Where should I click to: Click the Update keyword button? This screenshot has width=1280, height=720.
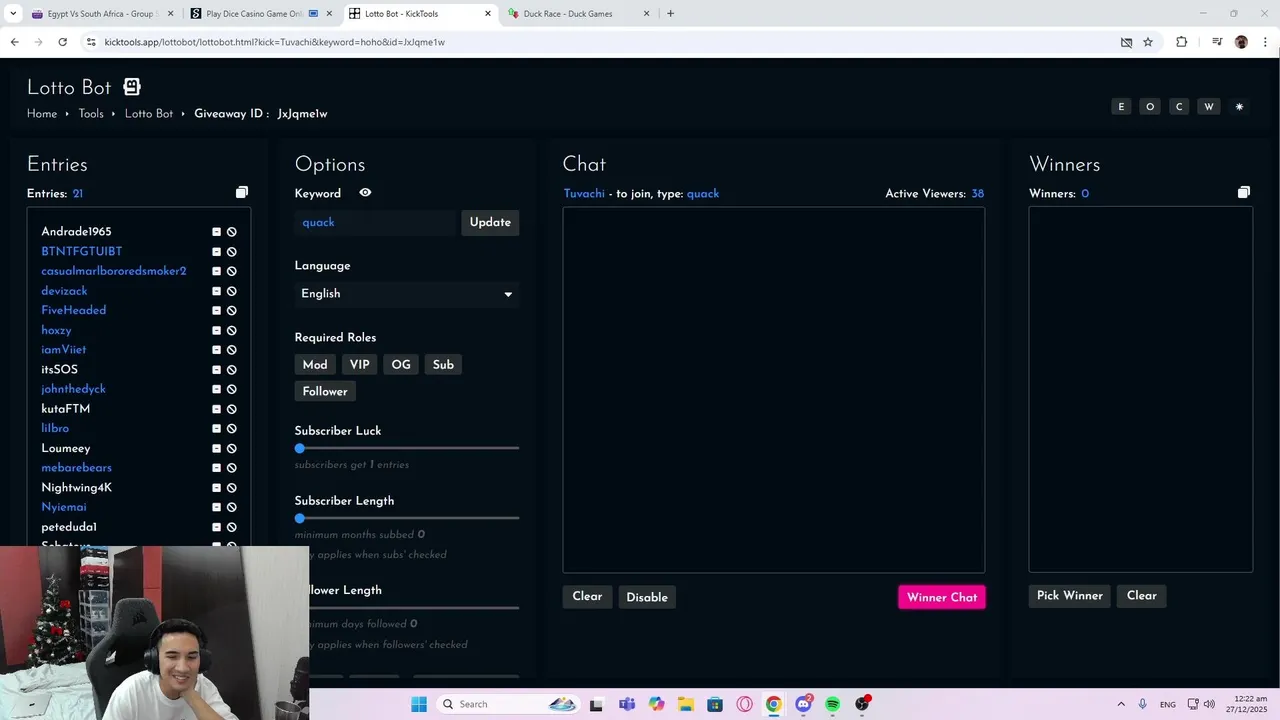[x=490, y=223]
